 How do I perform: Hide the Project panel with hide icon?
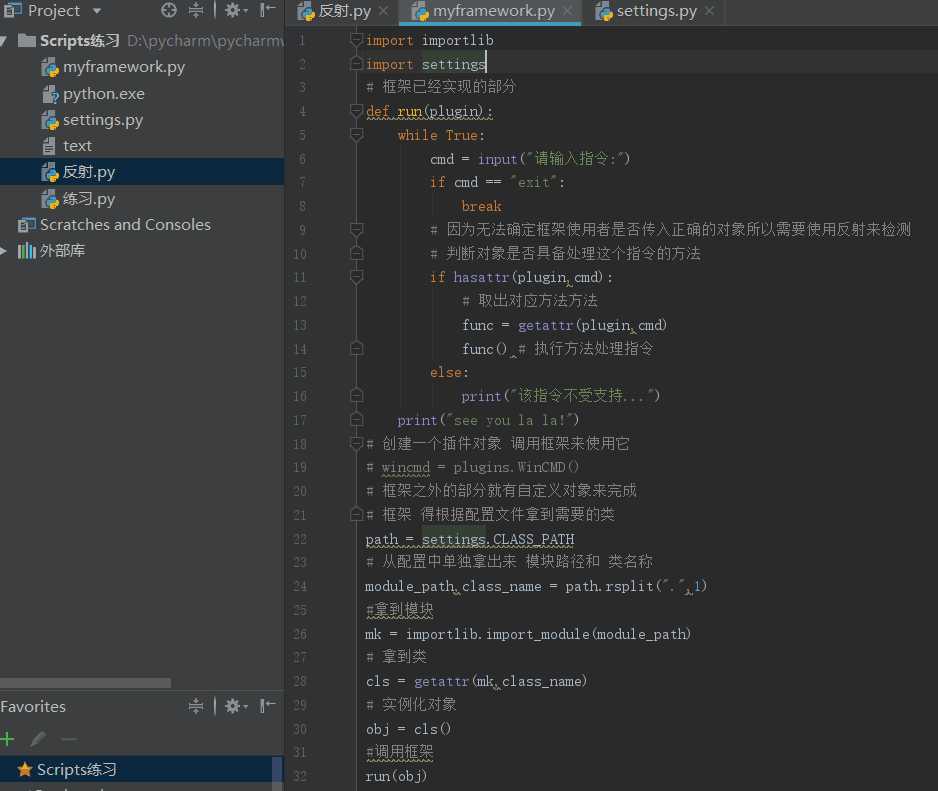pos(267,10)
